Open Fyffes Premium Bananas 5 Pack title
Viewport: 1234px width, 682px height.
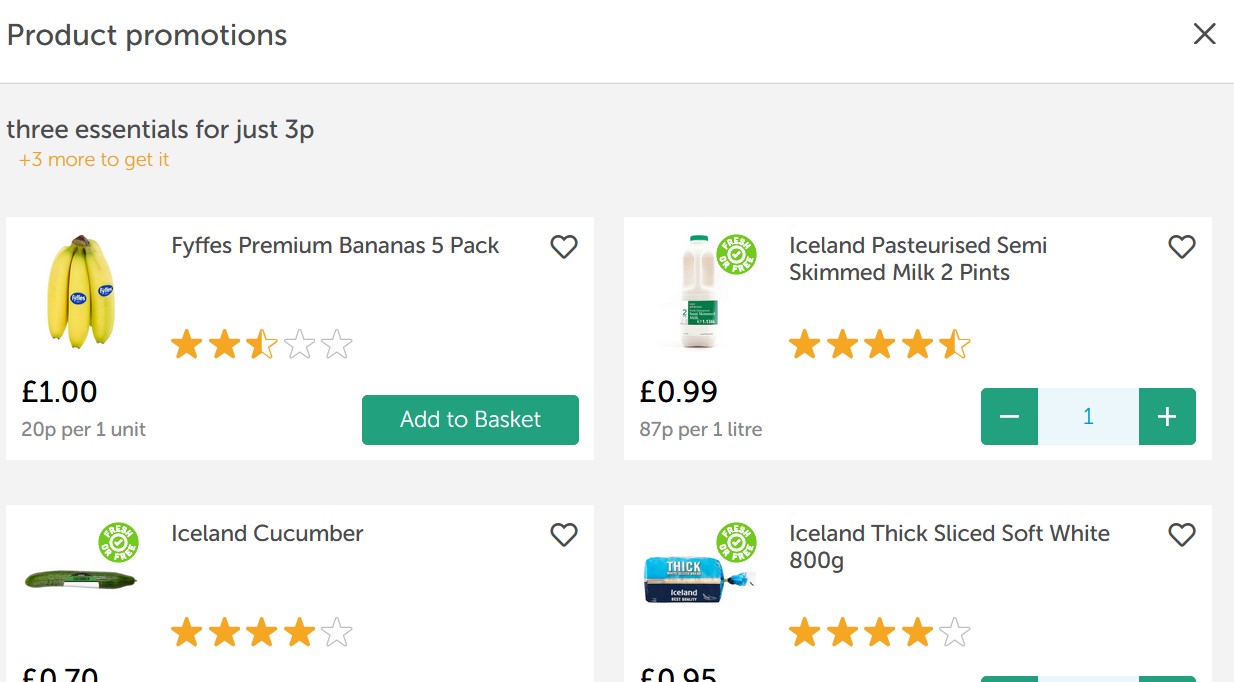tap(335, 246)
